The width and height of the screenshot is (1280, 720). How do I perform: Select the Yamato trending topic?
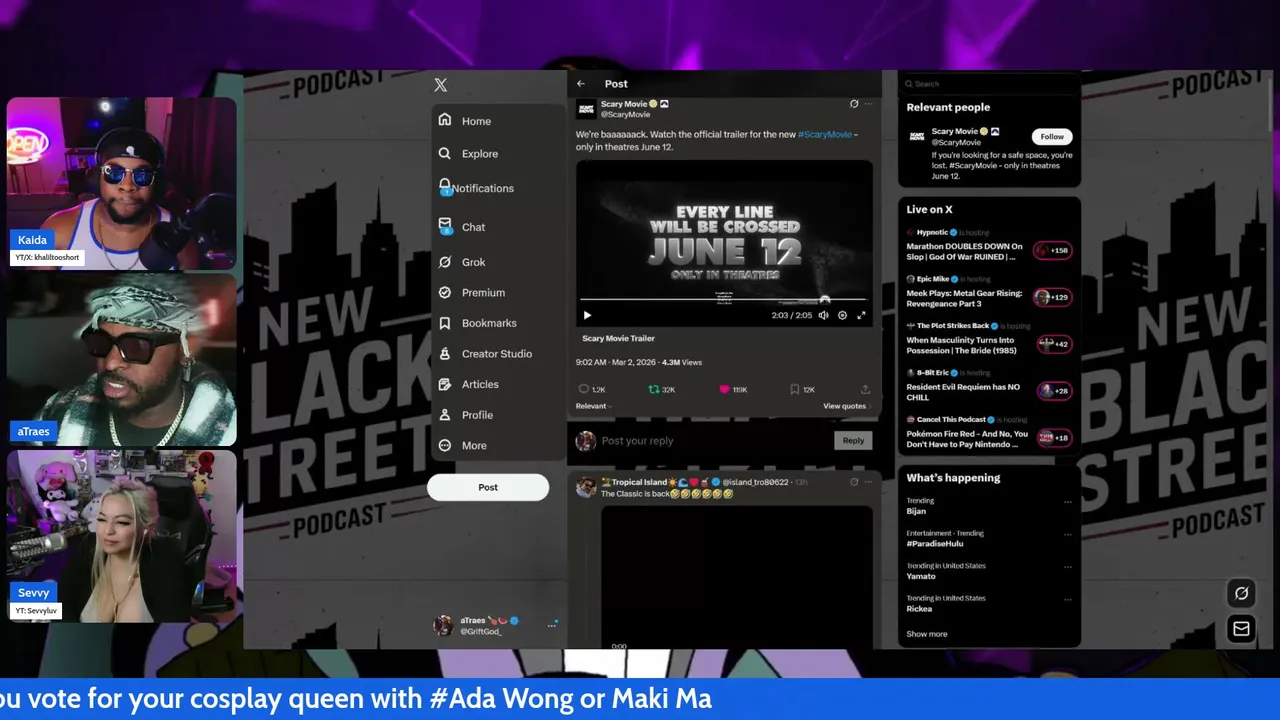(x=921, y=576)
